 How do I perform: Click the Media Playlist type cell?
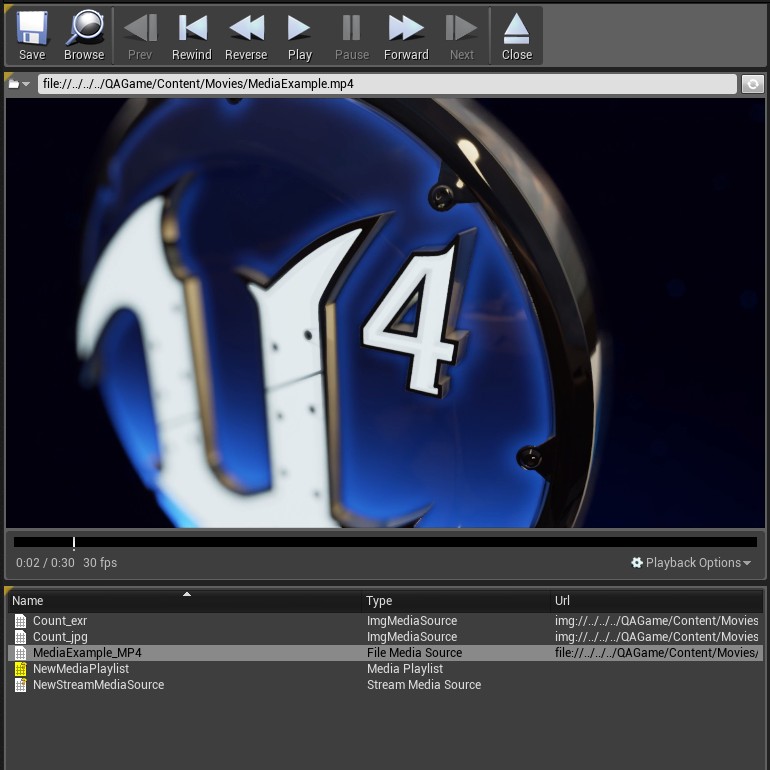click(x=405, y=669)
